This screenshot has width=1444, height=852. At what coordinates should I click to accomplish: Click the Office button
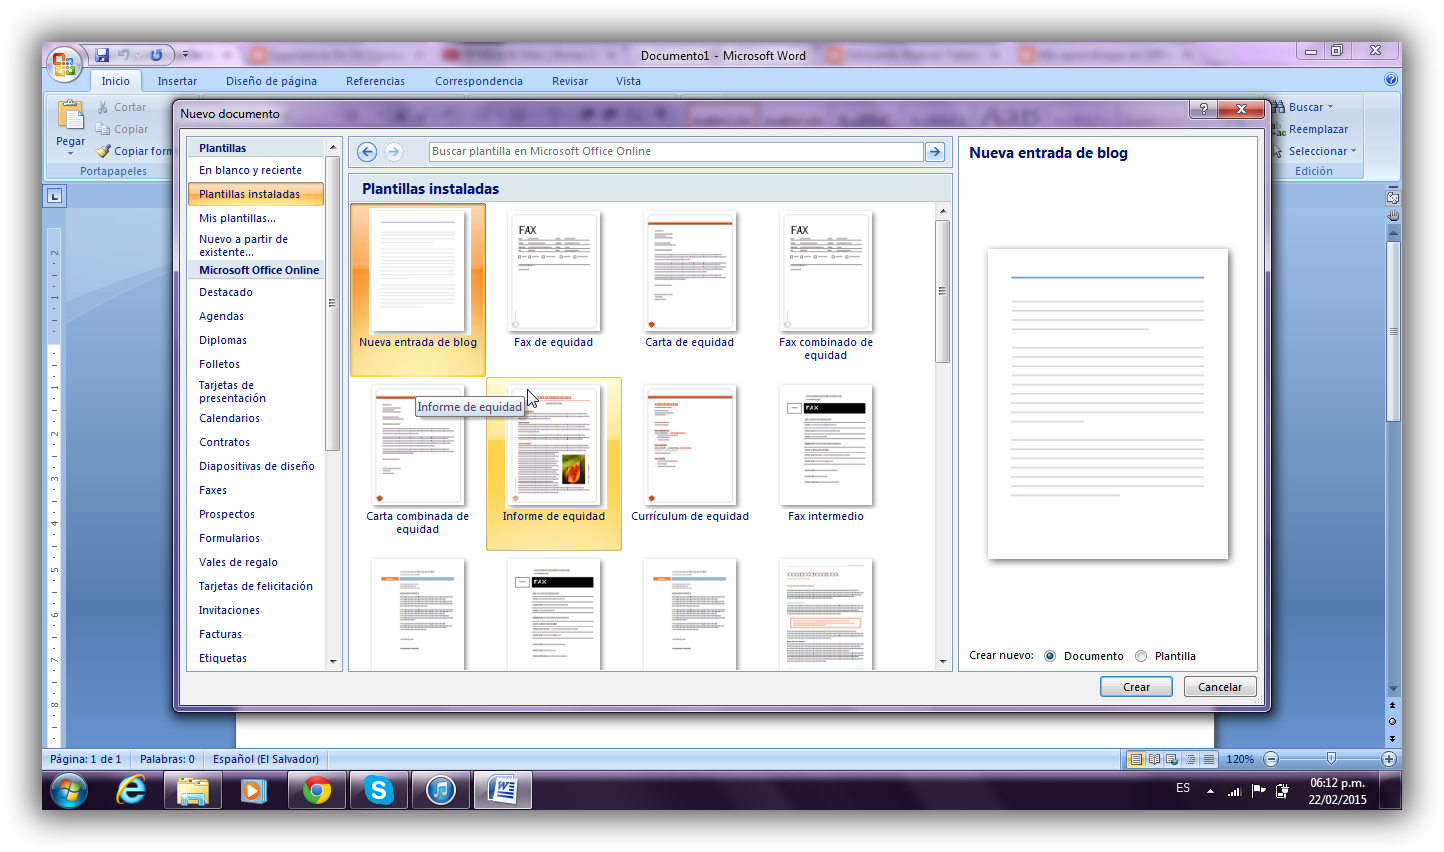pyautogui.click(x=65, y=62)
